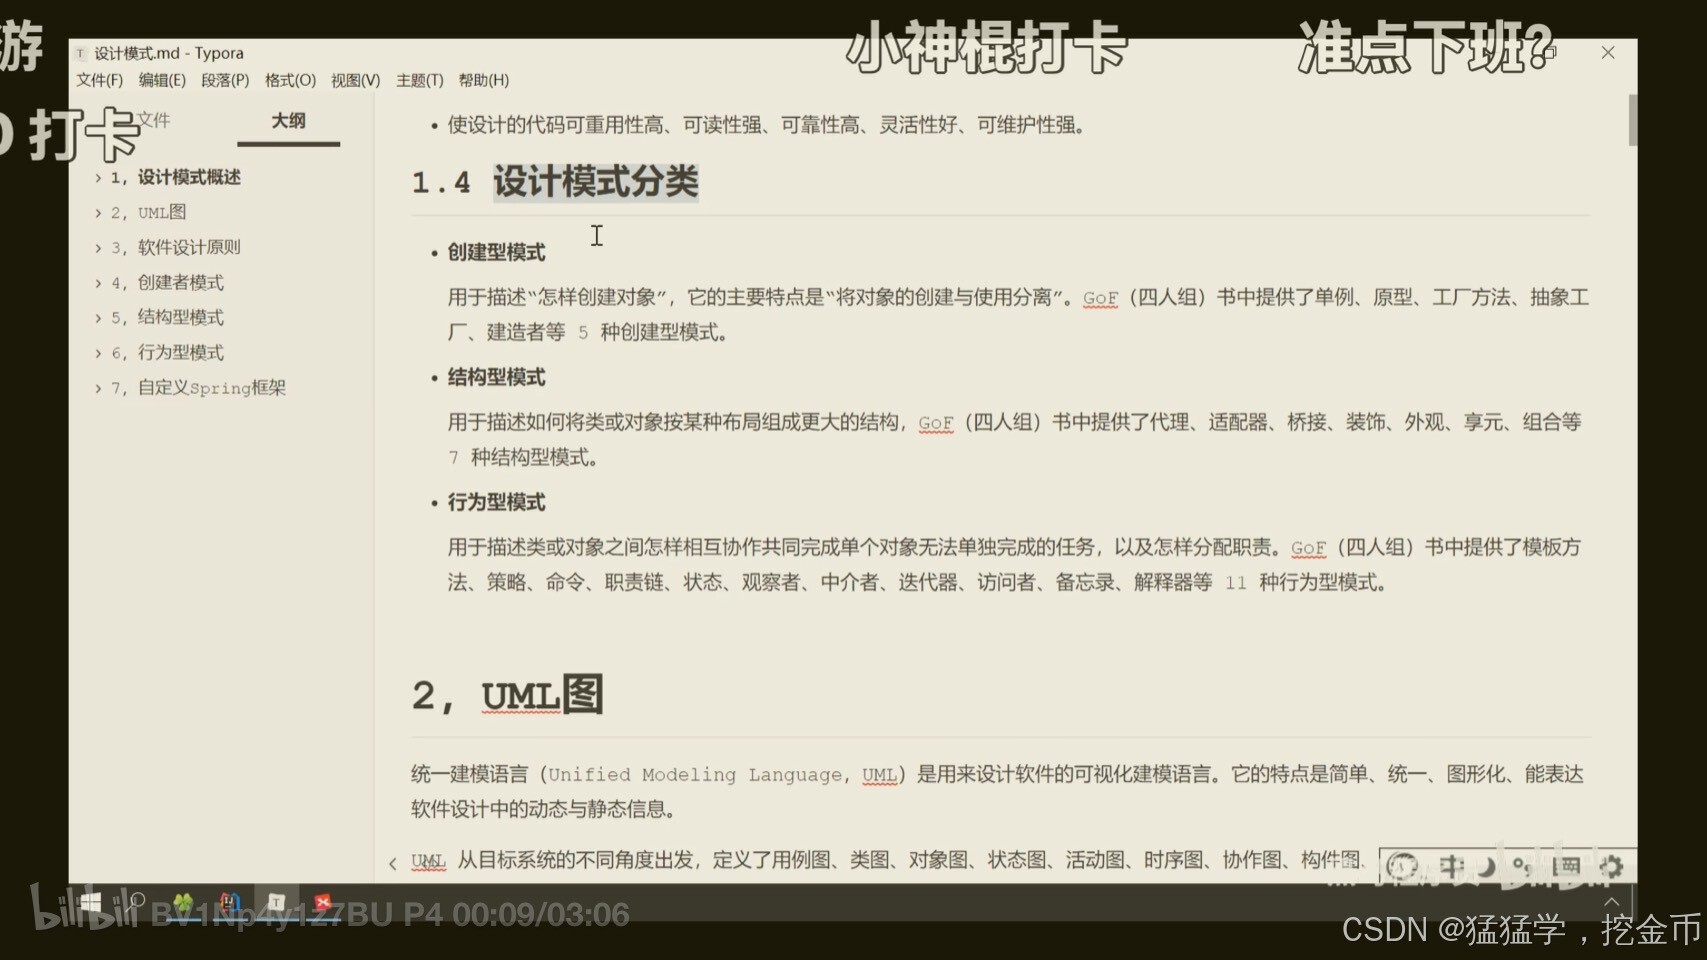
Task: Click the top bullet line 使设计的代码可重用性高
Action: point(766,125)
